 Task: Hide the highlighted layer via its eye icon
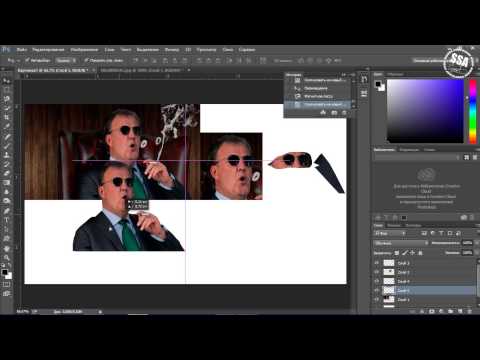(x=377, y=290)
